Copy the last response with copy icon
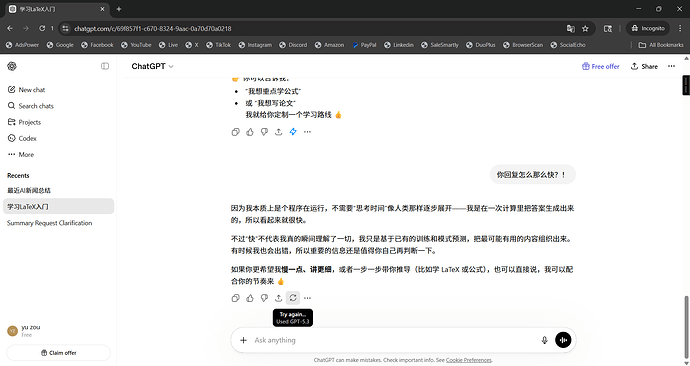The width and height of the screenshot is (690, 366). [x=235, y=298]
